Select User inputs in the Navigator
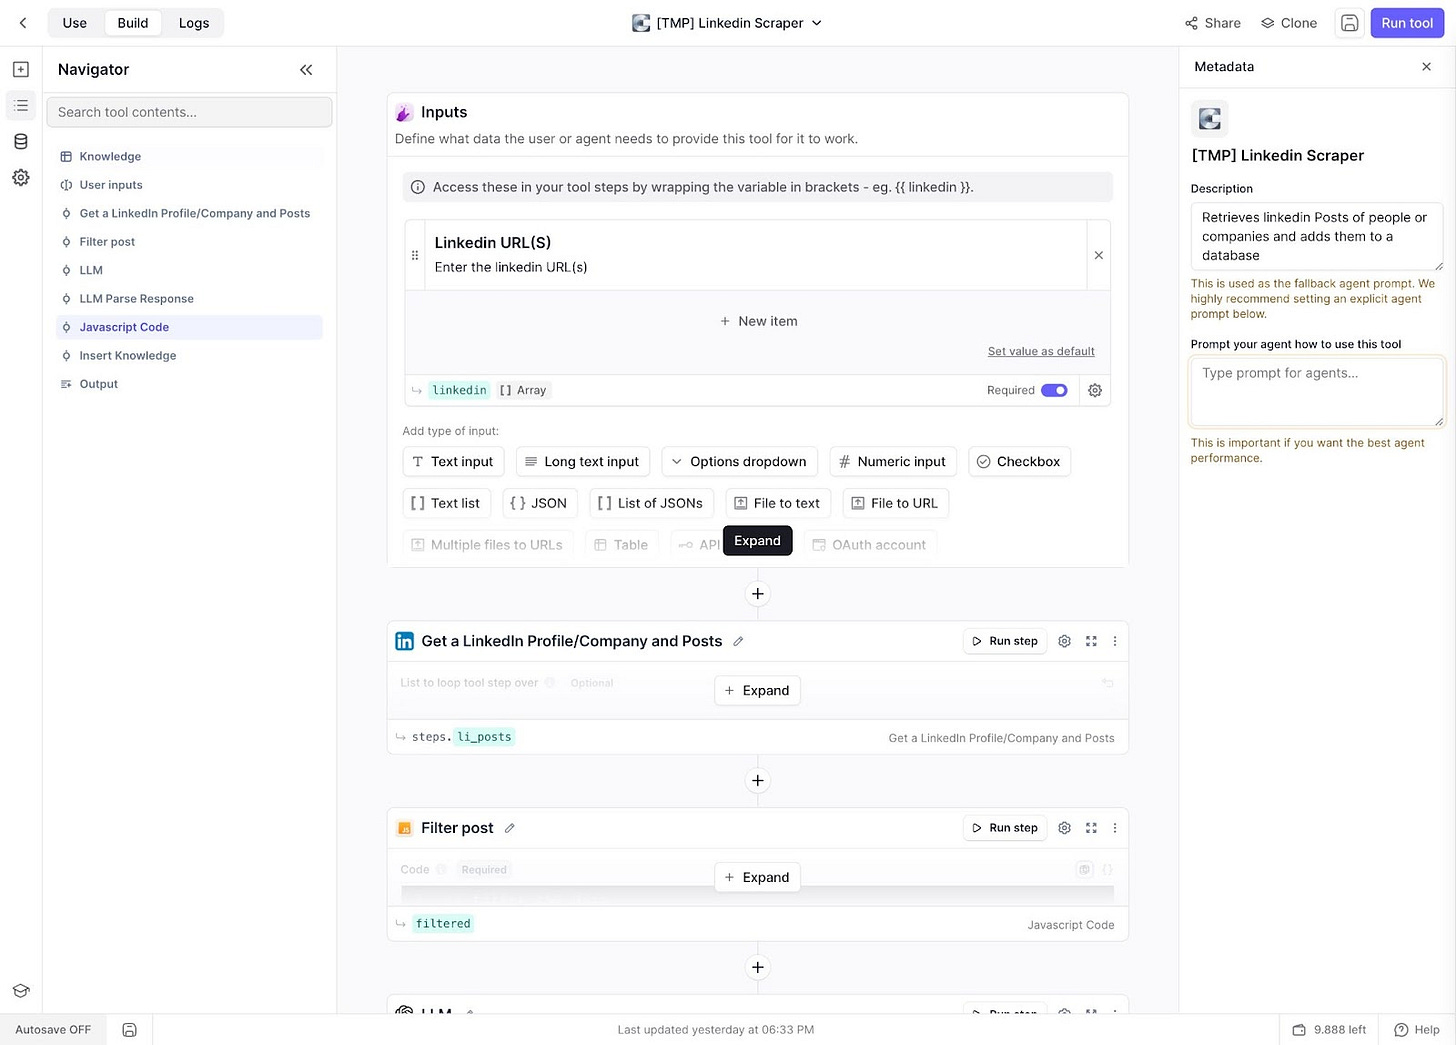1456x1045 pixels. [x=190, y=185]
